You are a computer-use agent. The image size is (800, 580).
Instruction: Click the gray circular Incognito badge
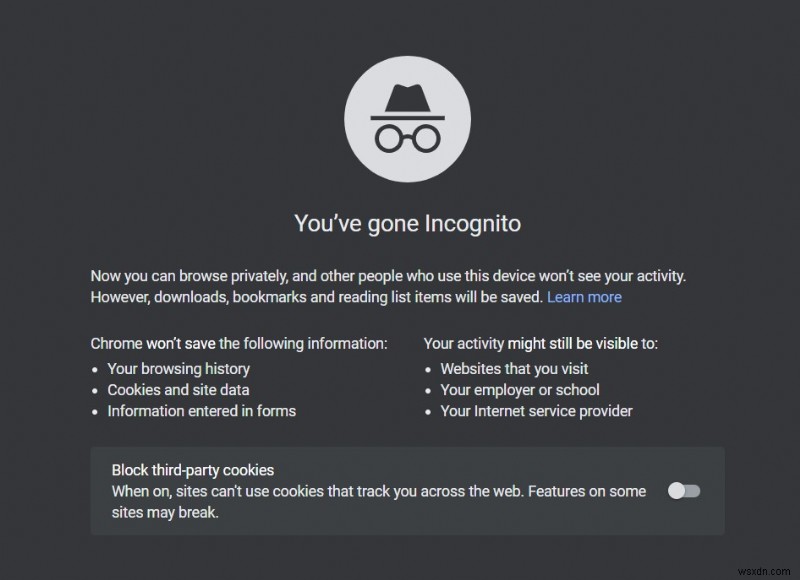coord(407,117)
